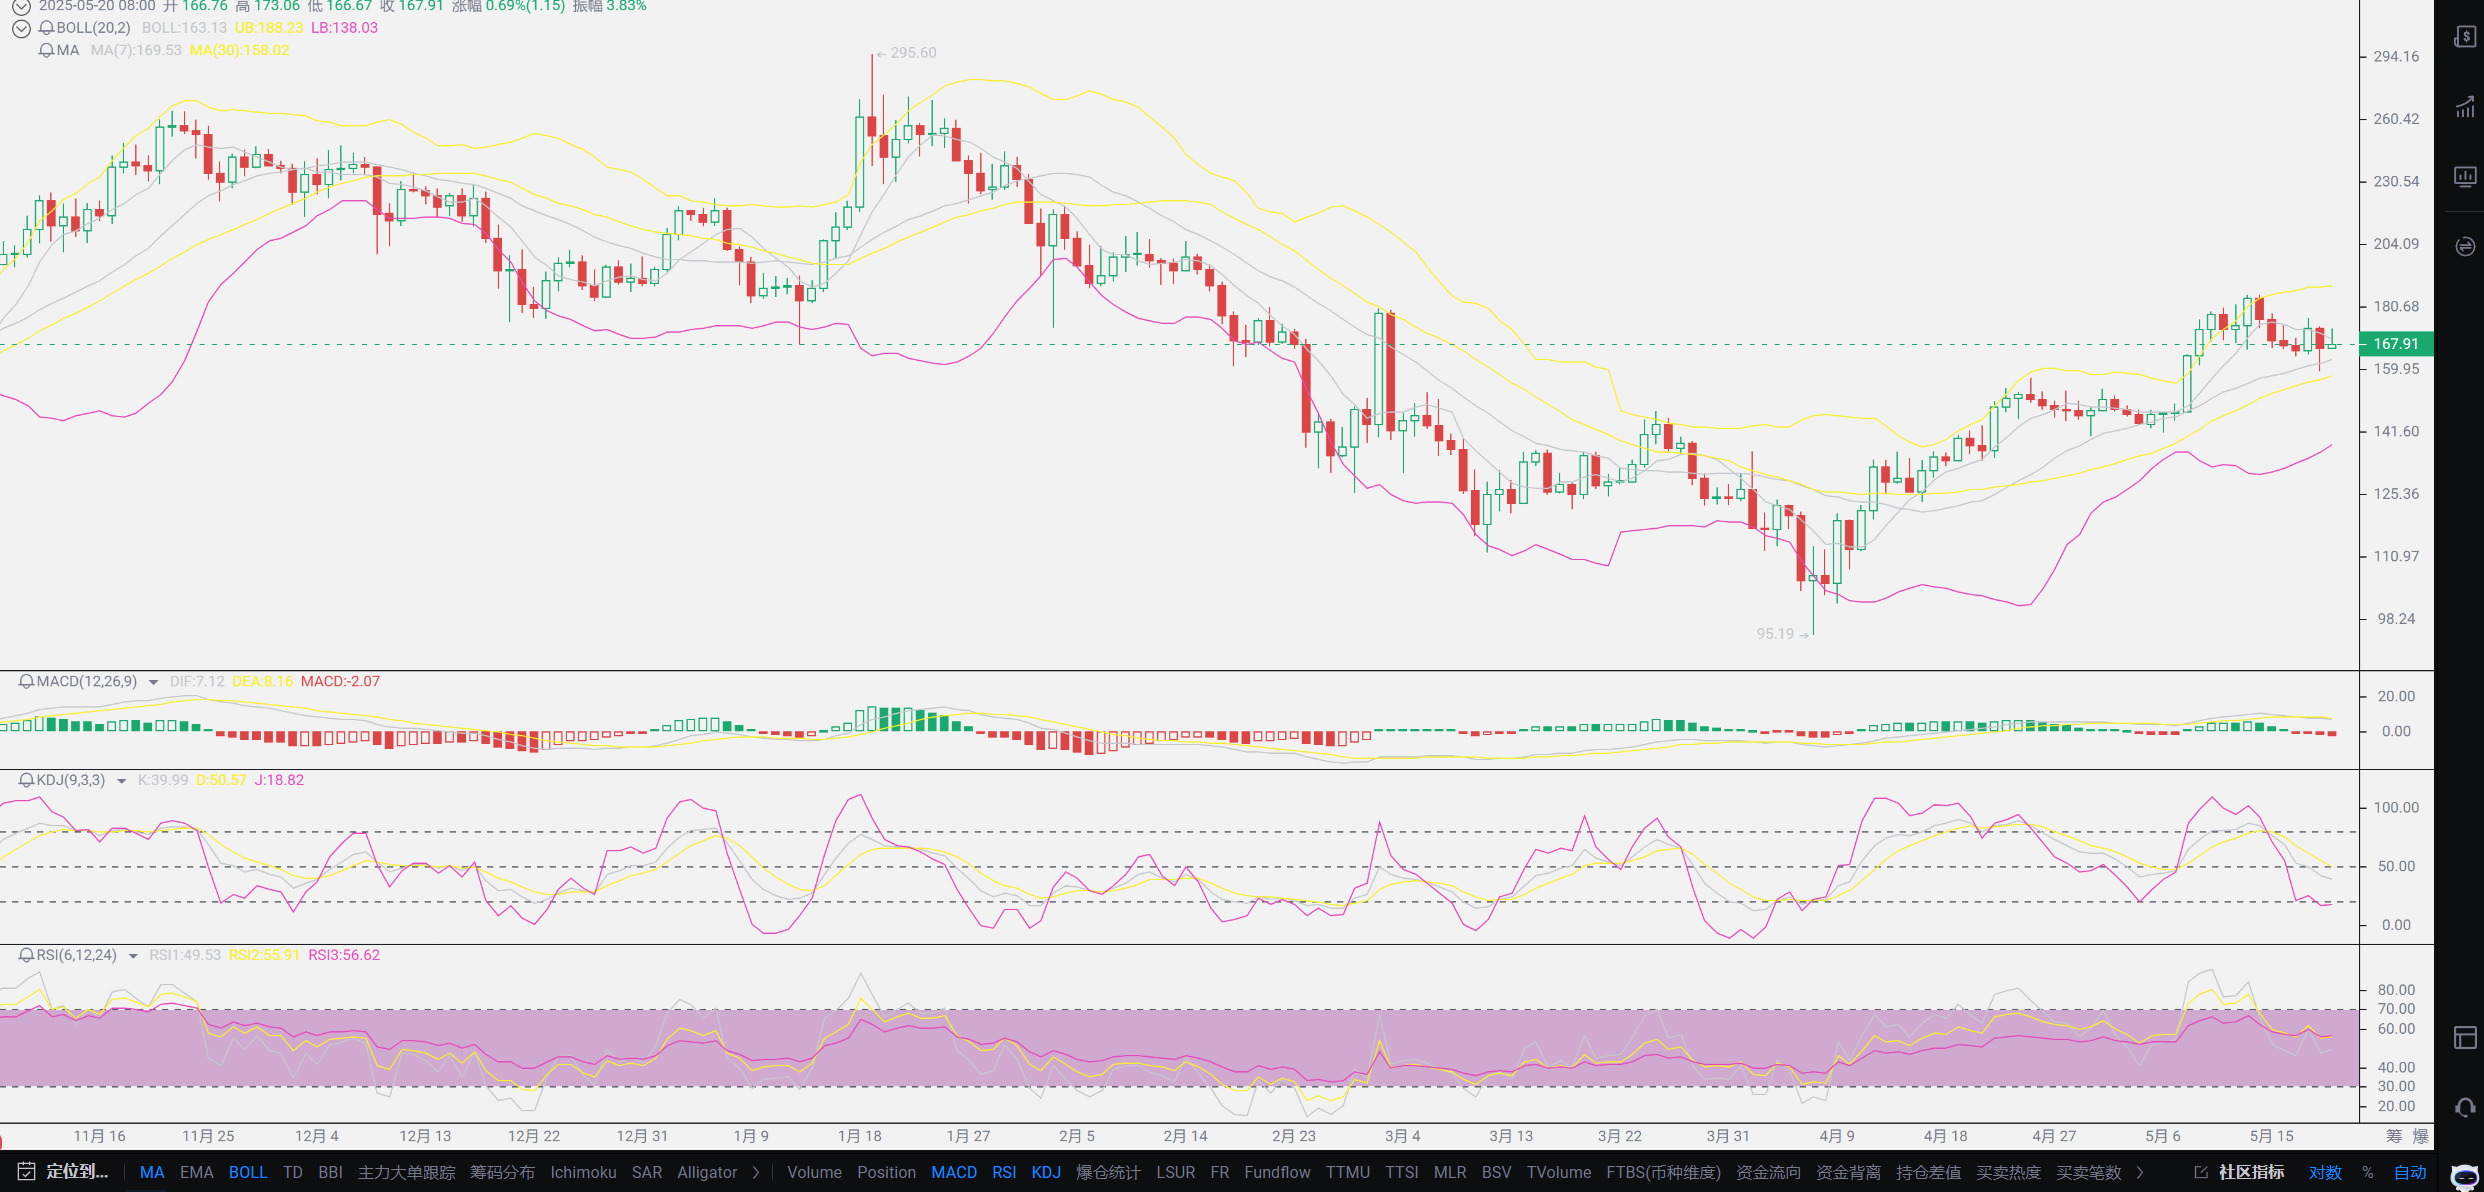This screenshot has width=2484, height=1192.
Task: Toggle the RSI sub indicator
Action: 1004,1172
